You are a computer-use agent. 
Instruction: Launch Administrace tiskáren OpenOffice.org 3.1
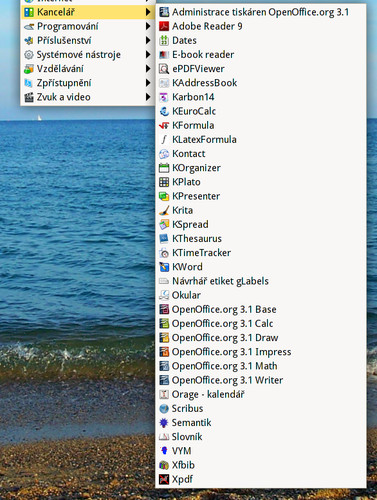261,12
